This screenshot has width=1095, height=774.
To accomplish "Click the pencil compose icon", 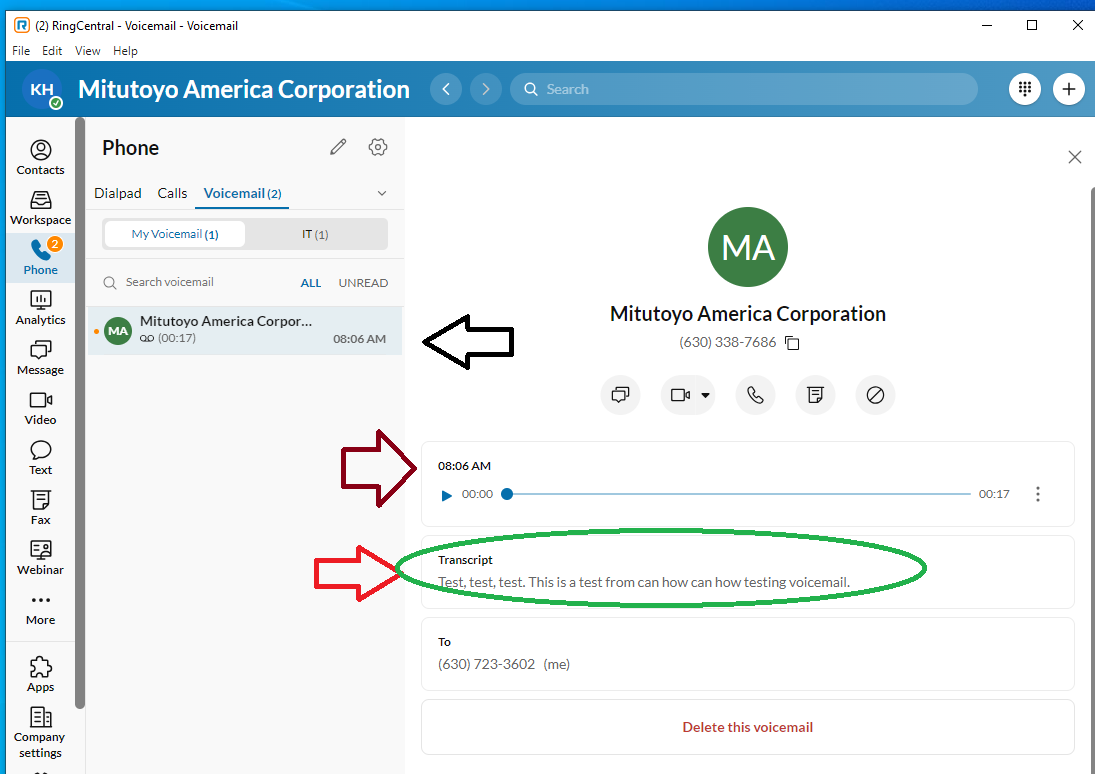I will point(338,148).
